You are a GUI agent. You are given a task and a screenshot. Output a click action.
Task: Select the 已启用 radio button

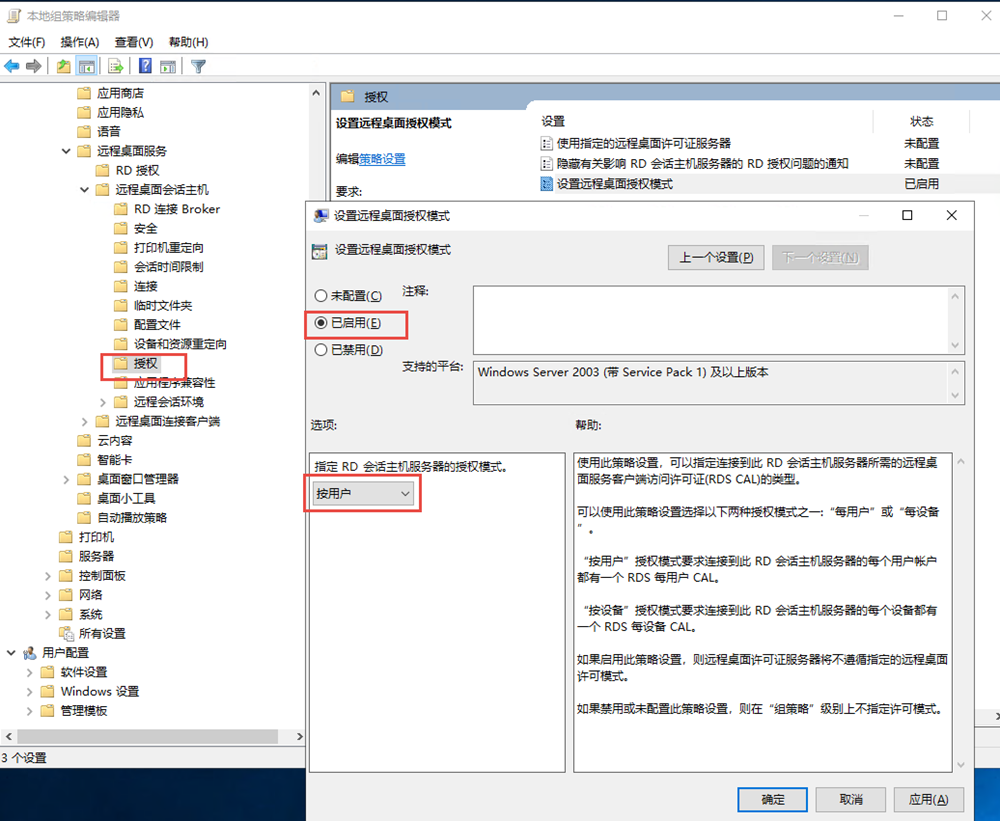[321, 323]
